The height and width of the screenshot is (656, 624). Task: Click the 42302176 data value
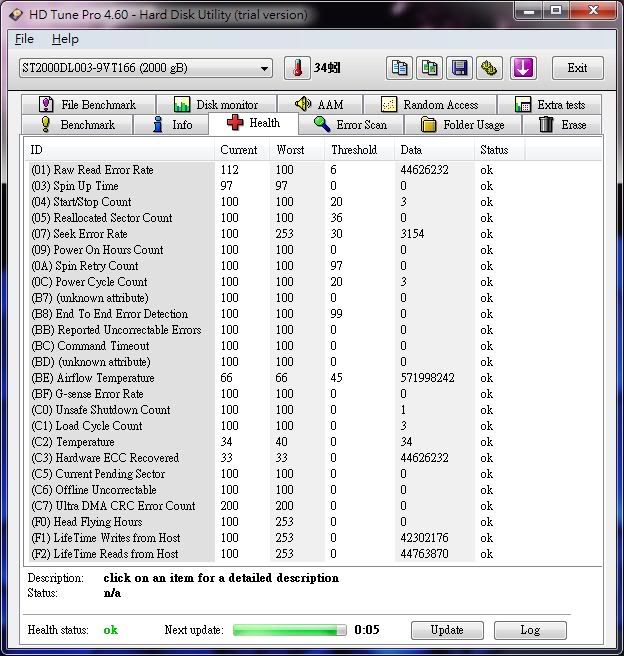click(424, 538)
